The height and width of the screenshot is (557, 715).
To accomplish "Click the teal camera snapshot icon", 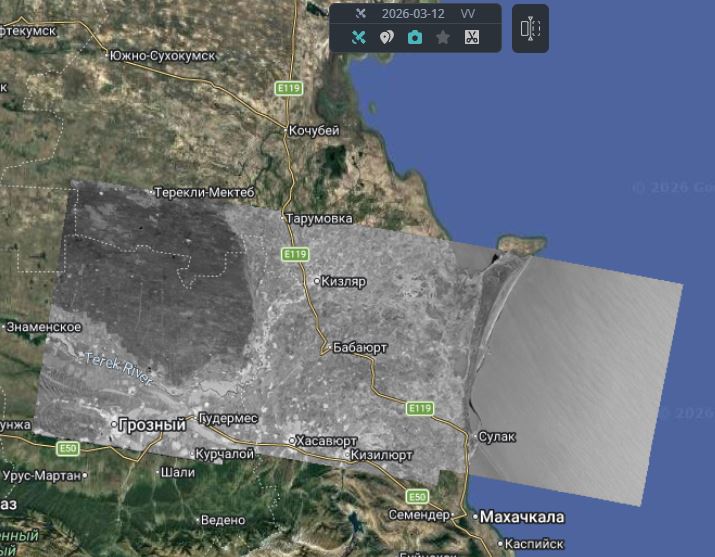I will click(x=415, y=38).
